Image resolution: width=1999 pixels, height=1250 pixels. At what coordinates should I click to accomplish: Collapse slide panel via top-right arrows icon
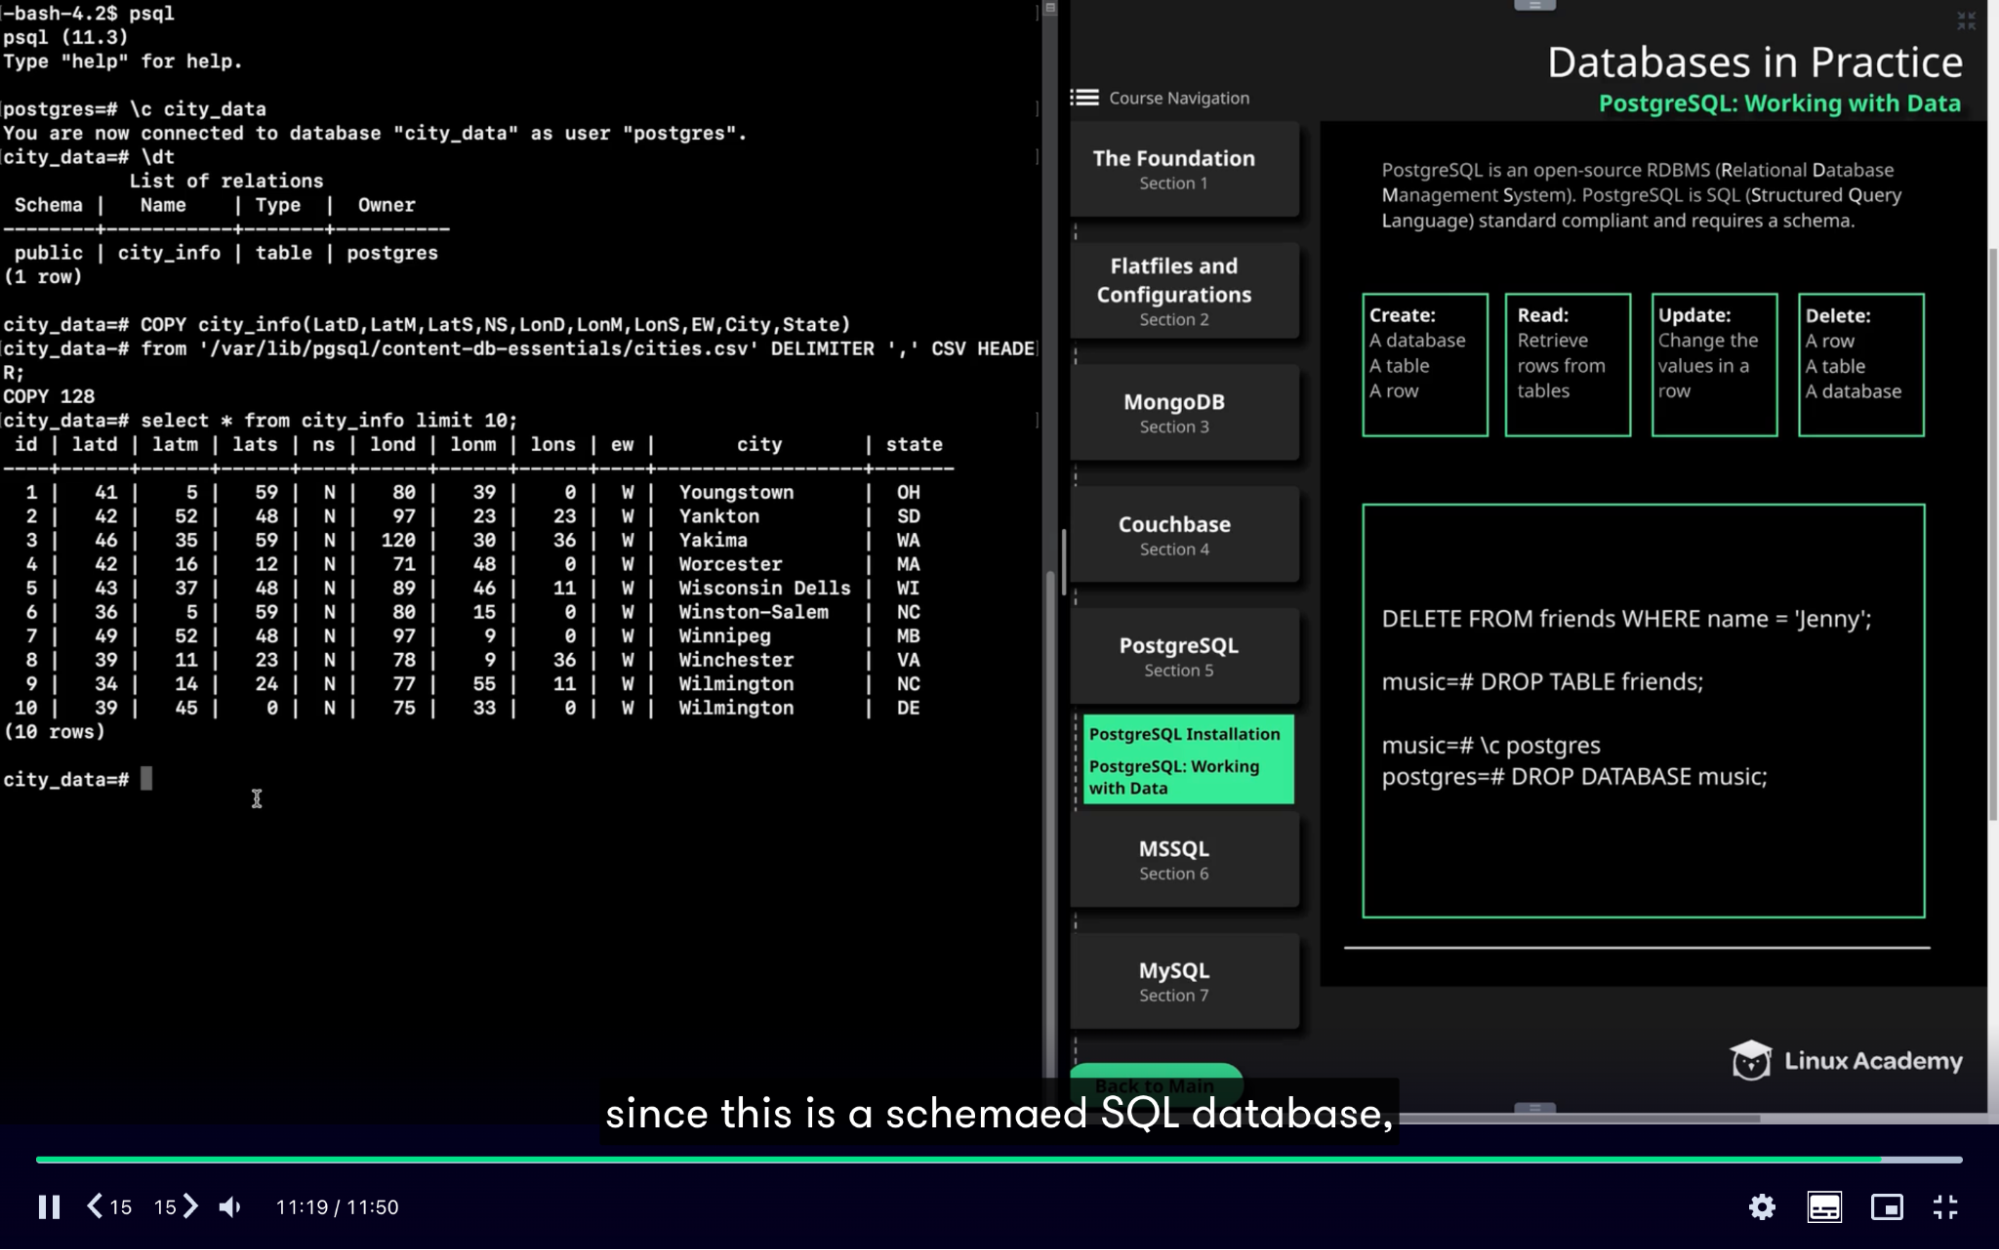point(1966,21)
